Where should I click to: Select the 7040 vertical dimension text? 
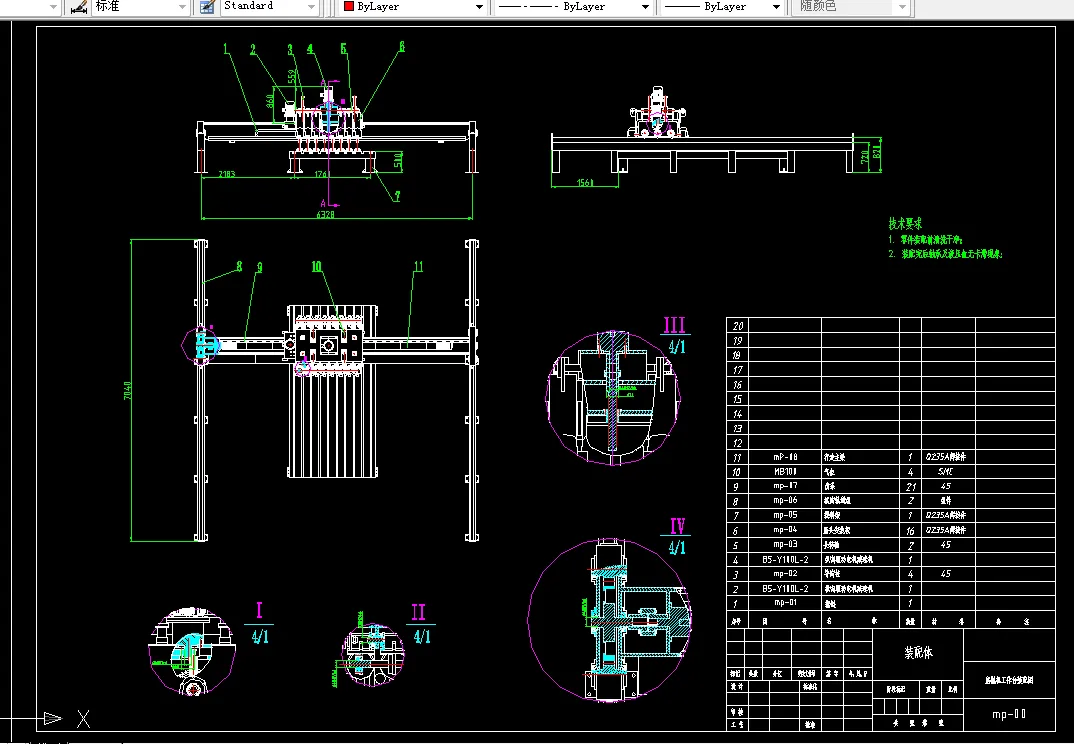click(128, 391)
